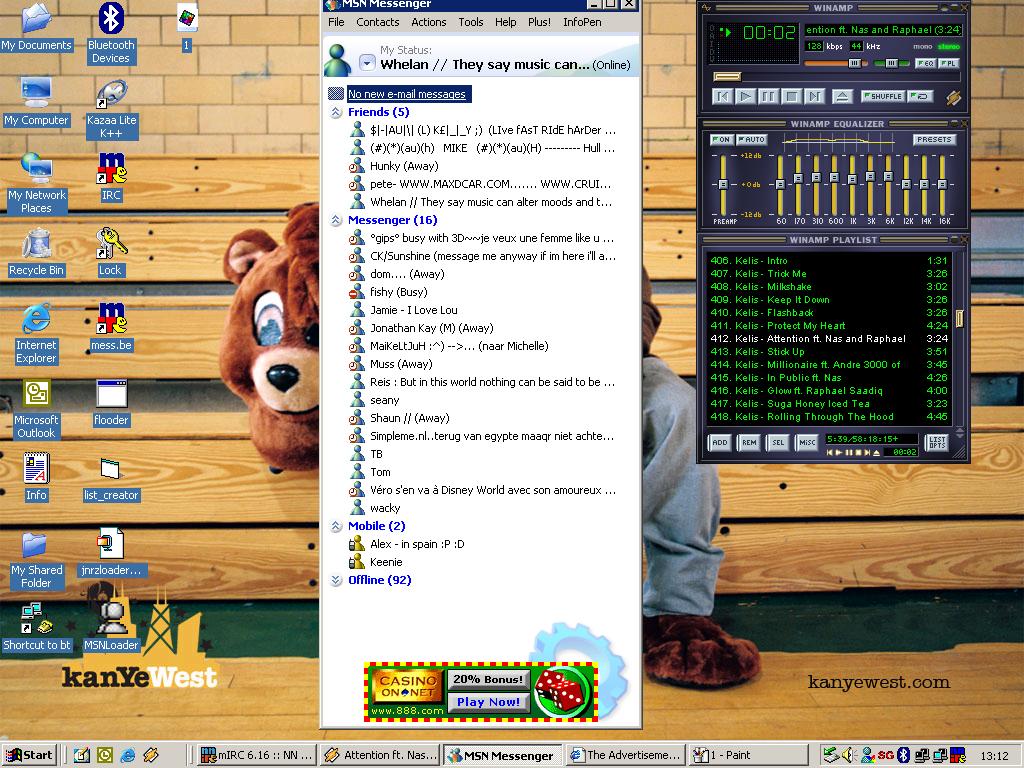
Task: Open the Tools menu in MSN Messenger
Action: click(470, 22)
